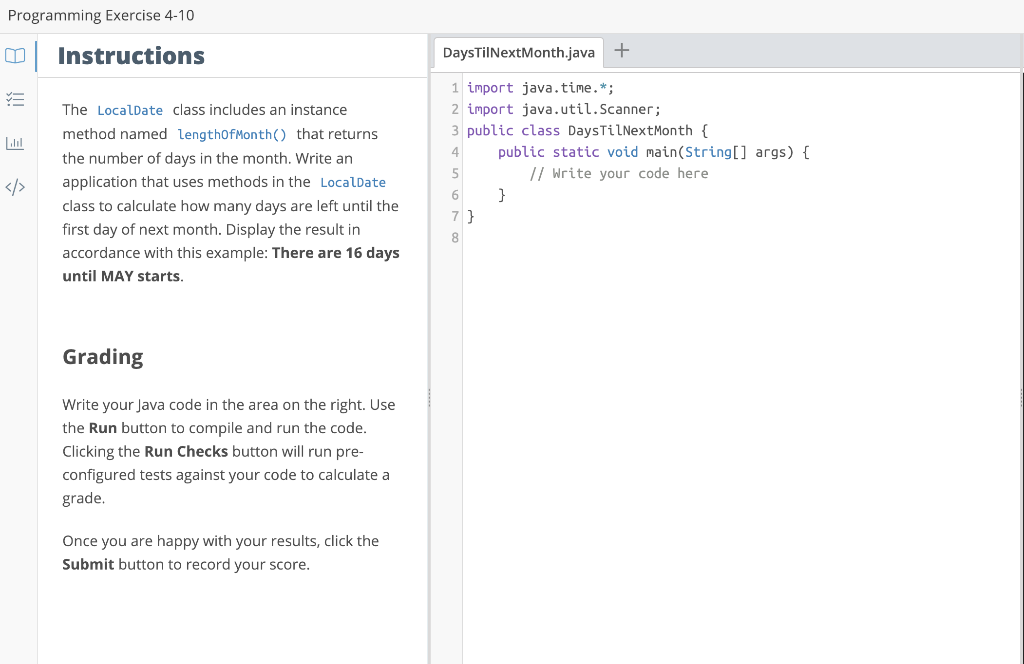
Task: Open the grading results bar-chart icon
Action: pyautogui.click(x=15, y=142)
